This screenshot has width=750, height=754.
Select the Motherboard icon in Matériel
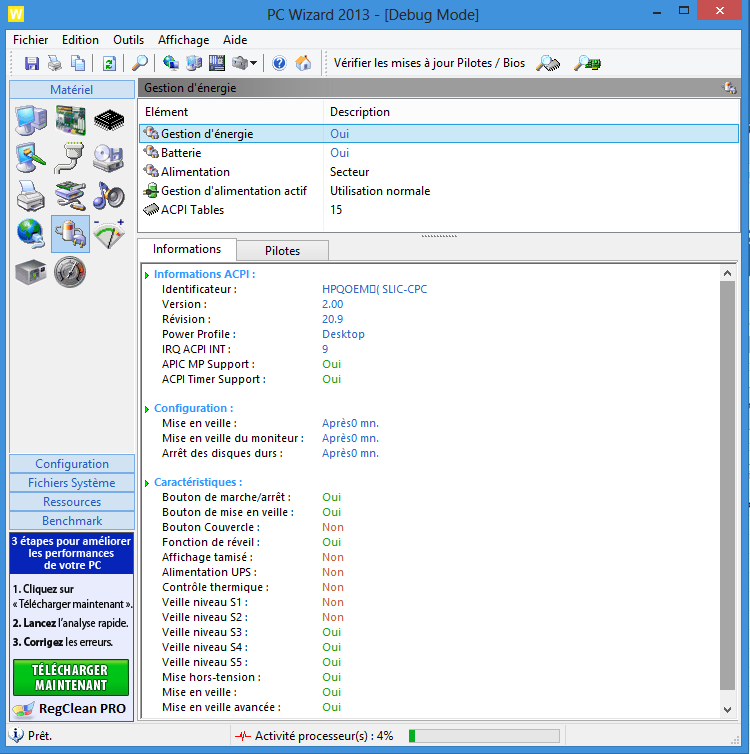coord(70,120)
